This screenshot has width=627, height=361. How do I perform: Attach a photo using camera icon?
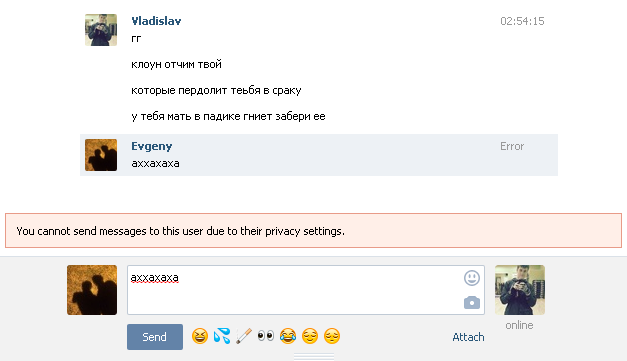point(472,303)
